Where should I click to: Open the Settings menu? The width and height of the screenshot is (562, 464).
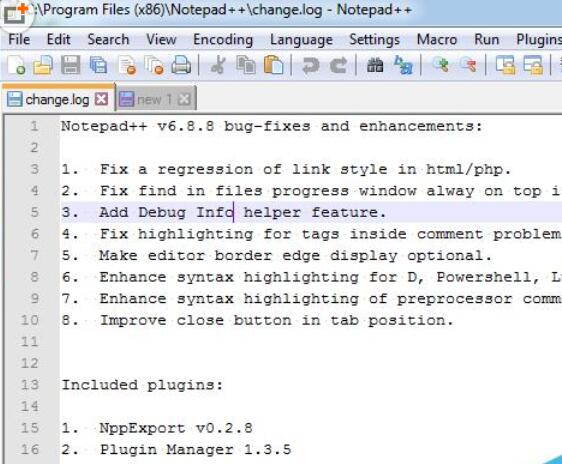(374, 39)
